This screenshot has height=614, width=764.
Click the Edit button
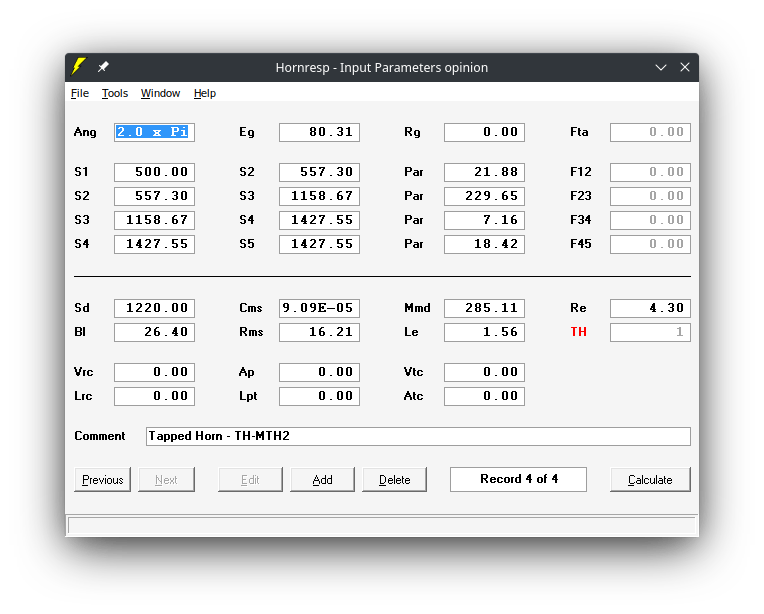coord(250,480)
